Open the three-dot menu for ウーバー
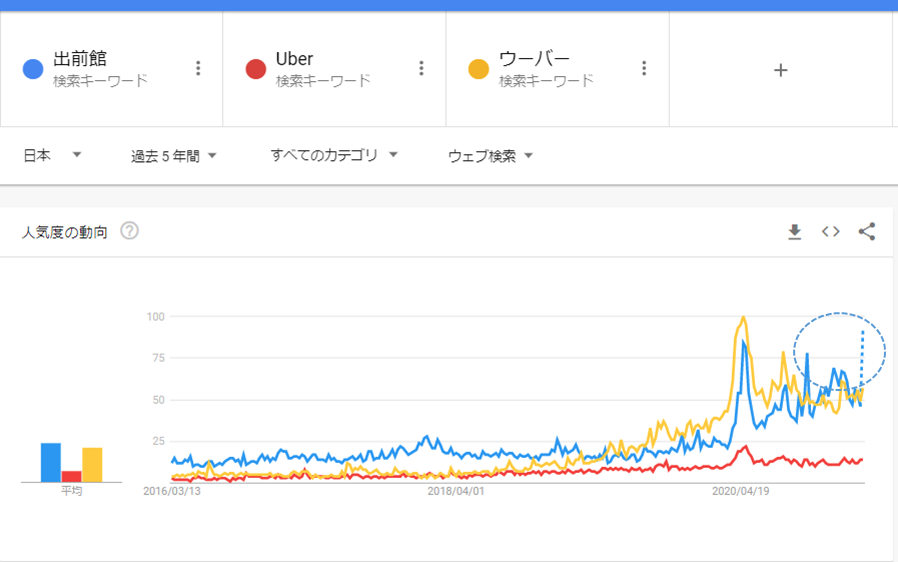This screenshot has height=562, width=898. click(644, 68)
